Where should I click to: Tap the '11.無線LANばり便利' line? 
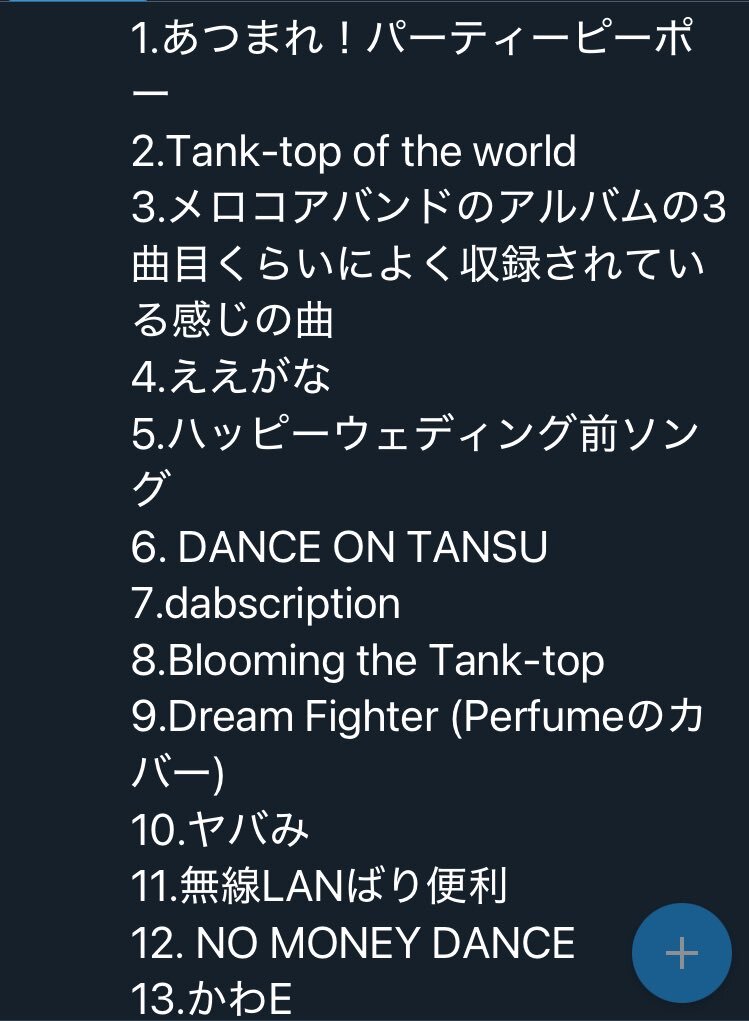click(x=318, y=886)
